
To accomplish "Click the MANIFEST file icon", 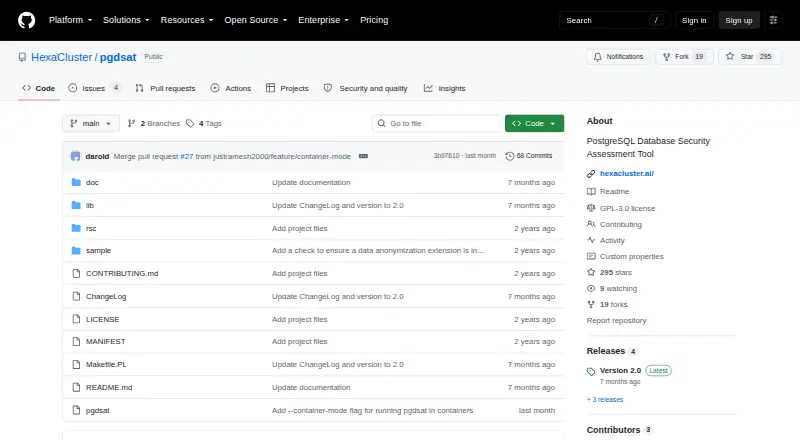I will coord(76,341).
